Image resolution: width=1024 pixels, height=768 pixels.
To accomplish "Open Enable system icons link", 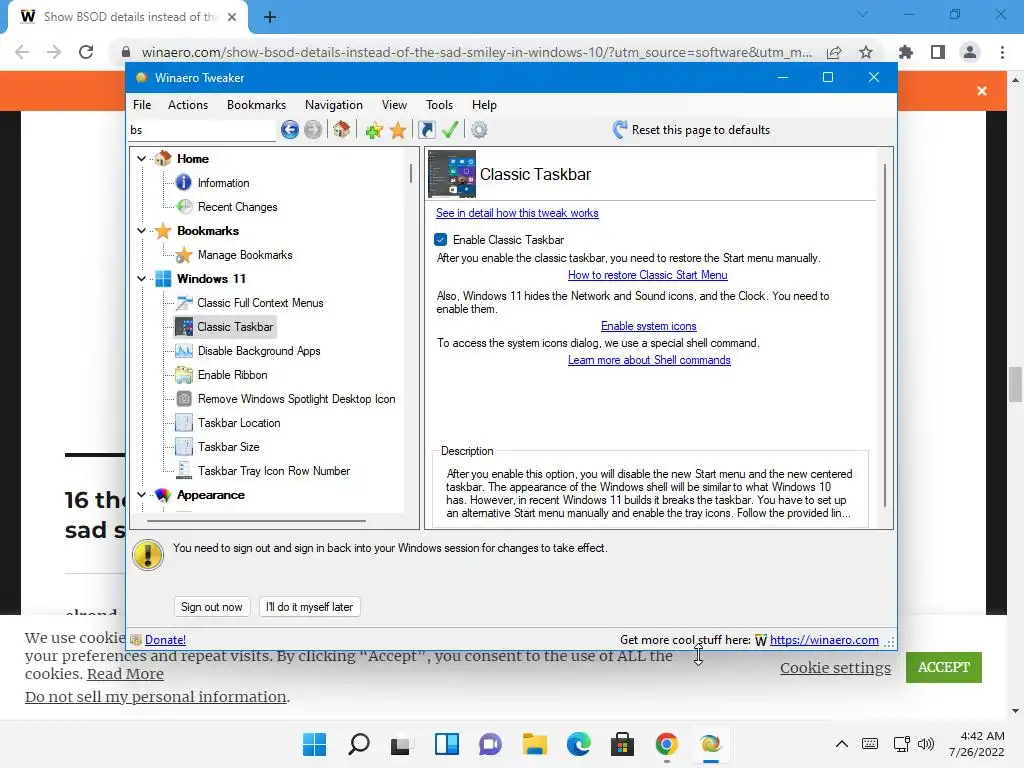I will pyautogui.click(x=648, y=326).
